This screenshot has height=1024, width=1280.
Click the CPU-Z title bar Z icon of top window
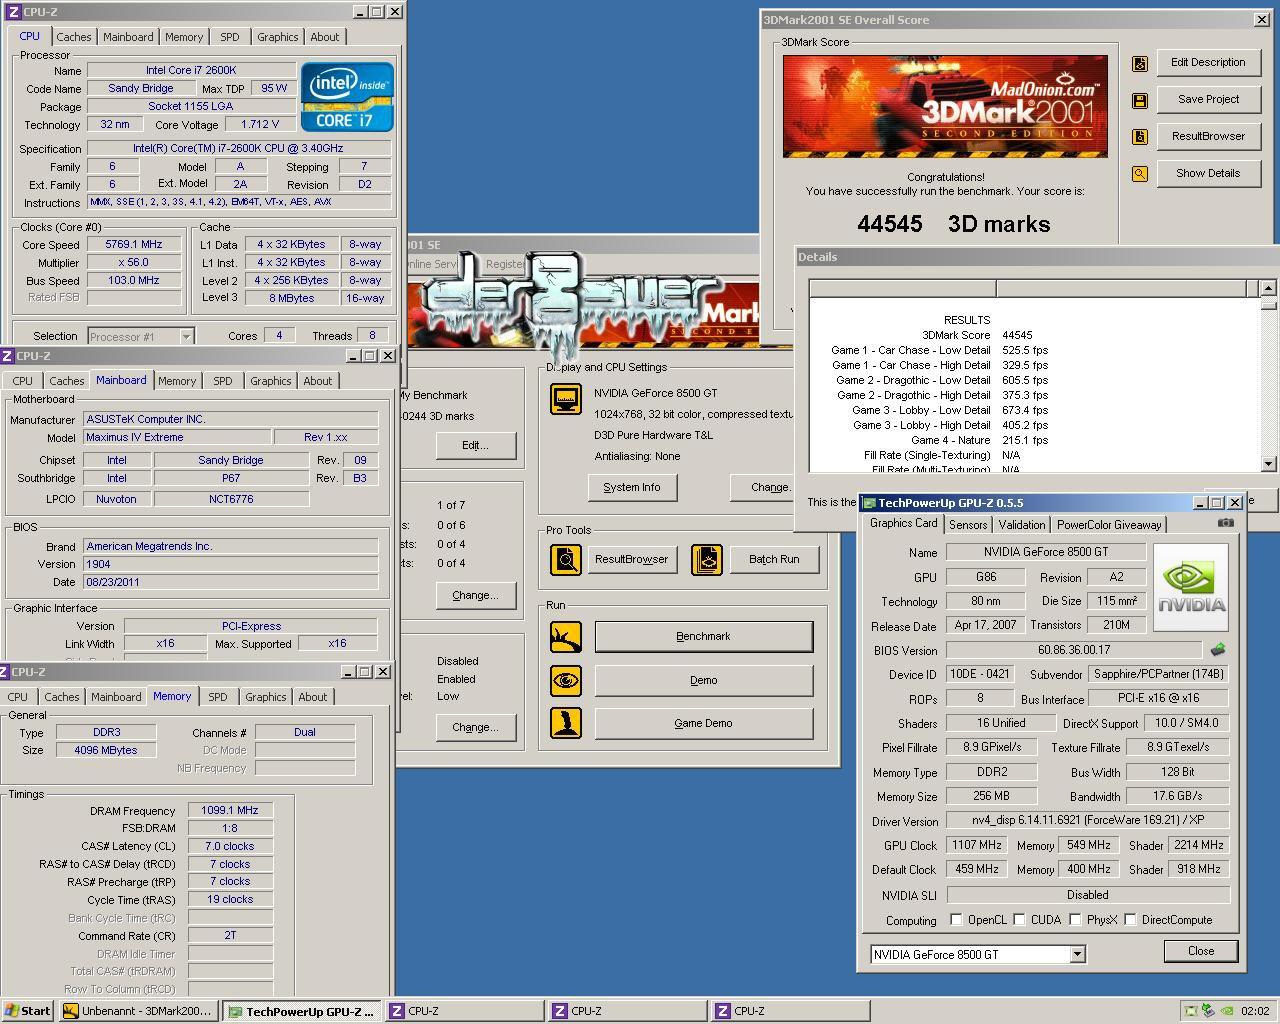click(x=13, y=12)
